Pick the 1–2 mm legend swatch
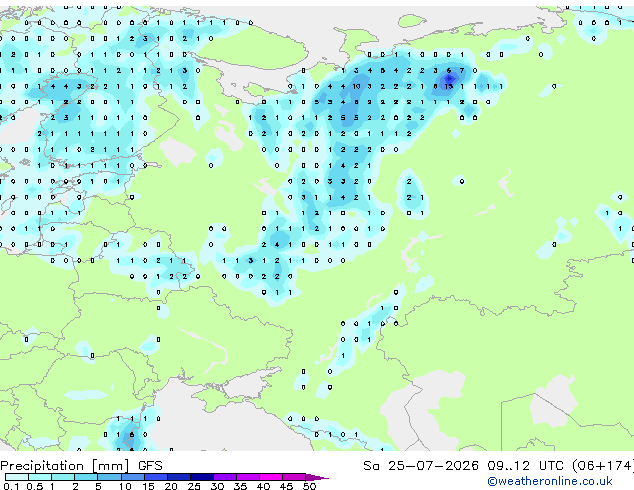Image resolution: width=634 pixels, height=490 pixels. [63, 477]
